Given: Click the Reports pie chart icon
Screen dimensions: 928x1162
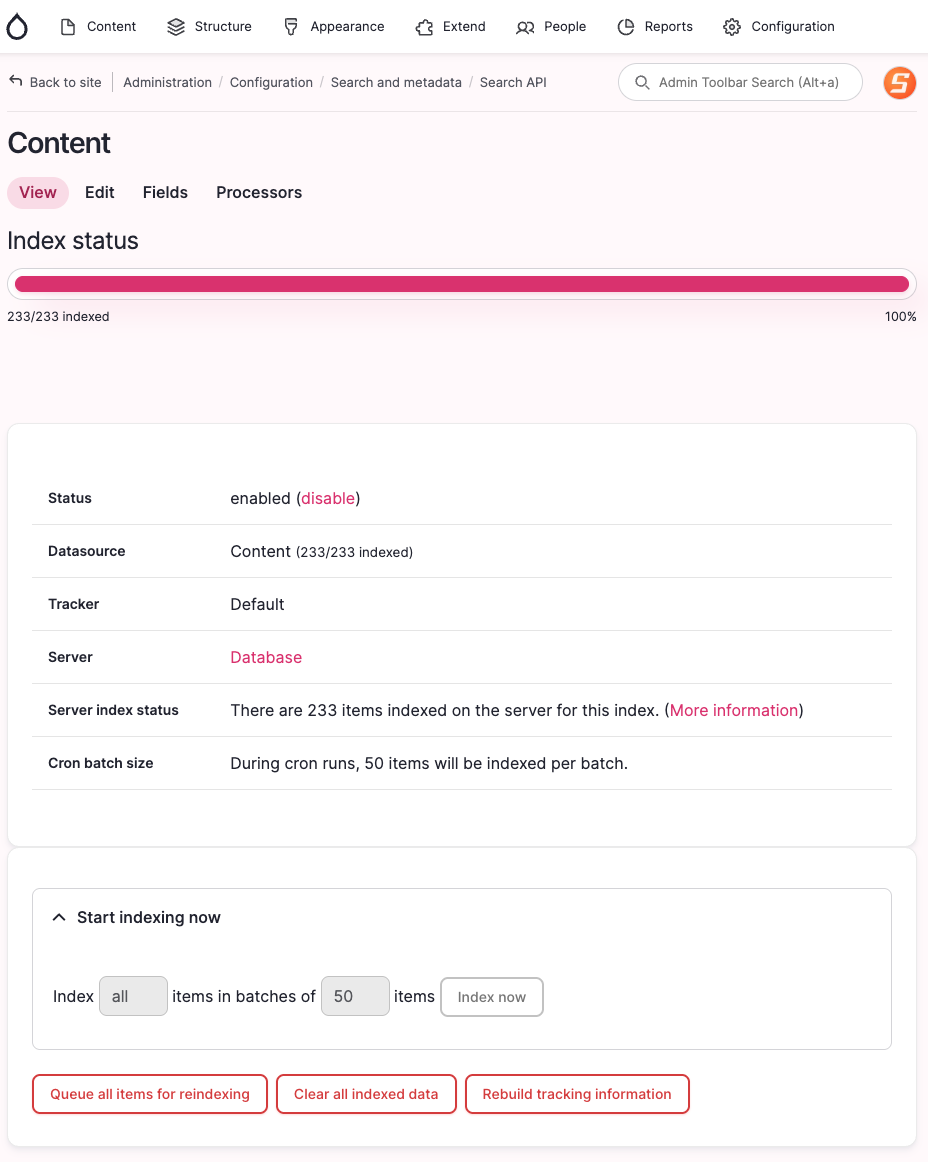Looking at the screenshot, I should click(626, 27).
